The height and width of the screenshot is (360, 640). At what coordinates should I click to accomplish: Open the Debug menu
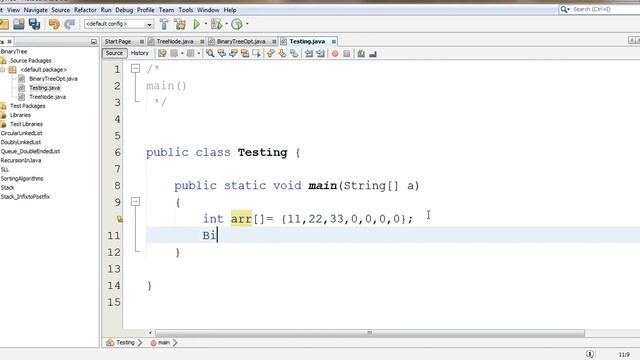124,10
